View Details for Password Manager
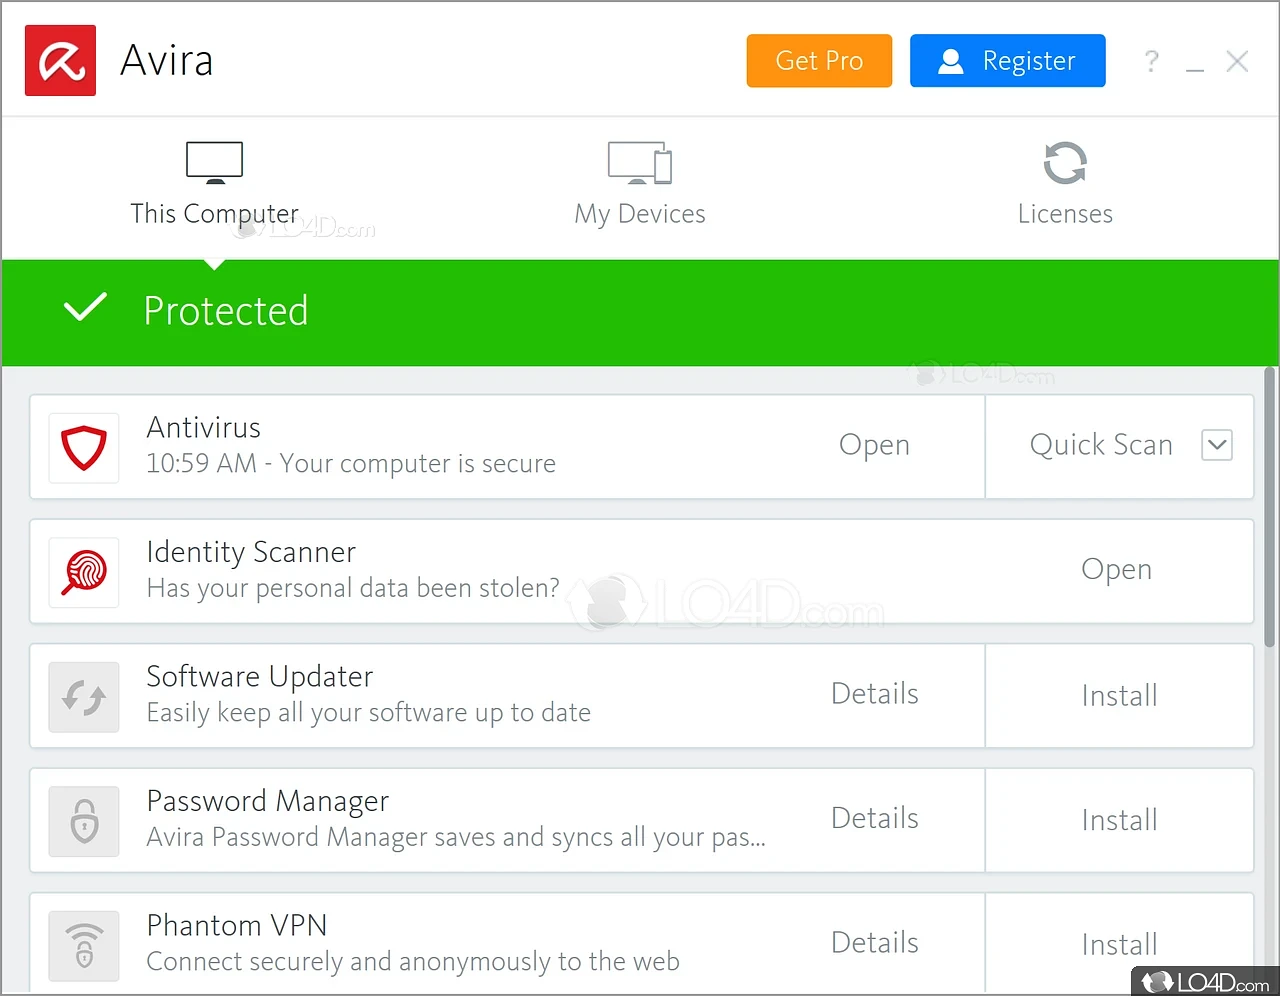The height and width of the screenshot is (996, 1280). [875, 818]
